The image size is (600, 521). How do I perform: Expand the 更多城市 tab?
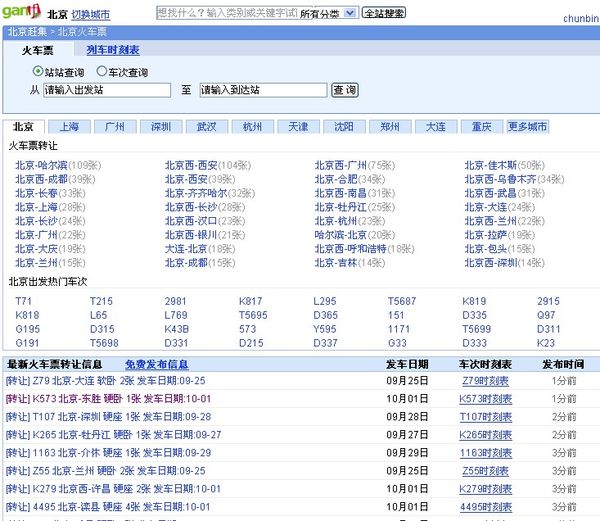click(x=527, y=127)
